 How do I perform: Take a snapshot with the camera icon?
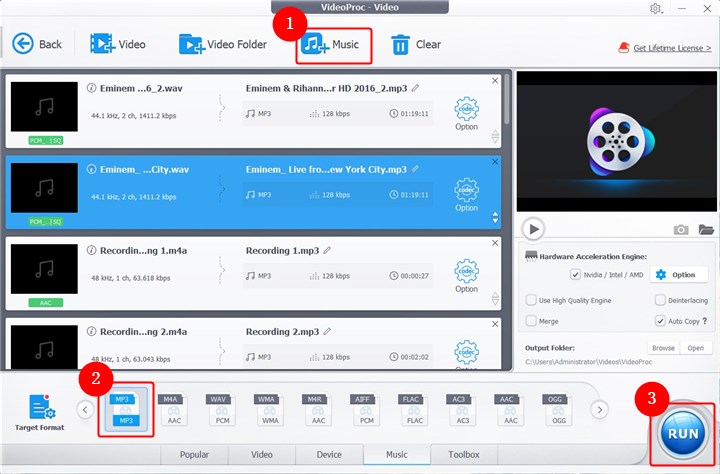pyautogui.click(x=681, y=229)
